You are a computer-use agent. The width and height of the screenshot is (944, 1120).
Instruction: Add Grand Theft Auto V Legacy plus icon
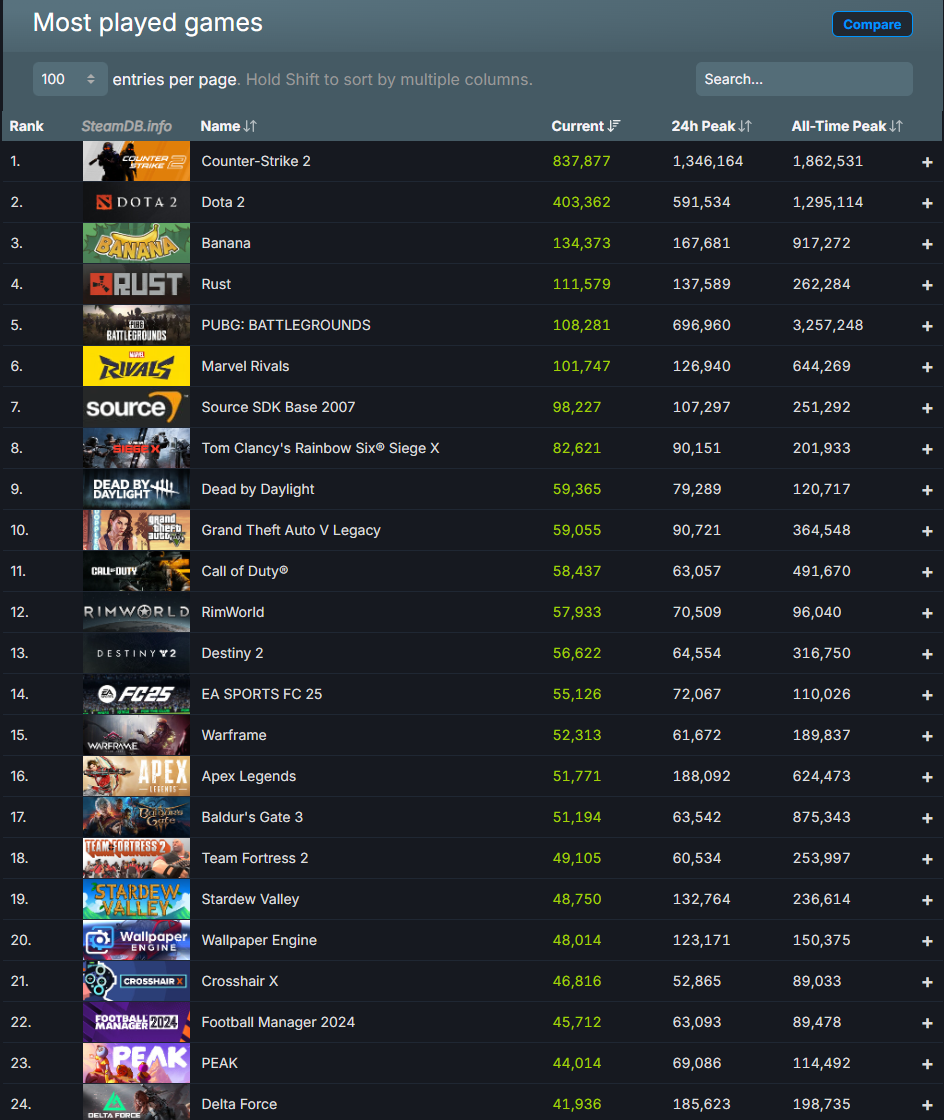pos(927,531)
